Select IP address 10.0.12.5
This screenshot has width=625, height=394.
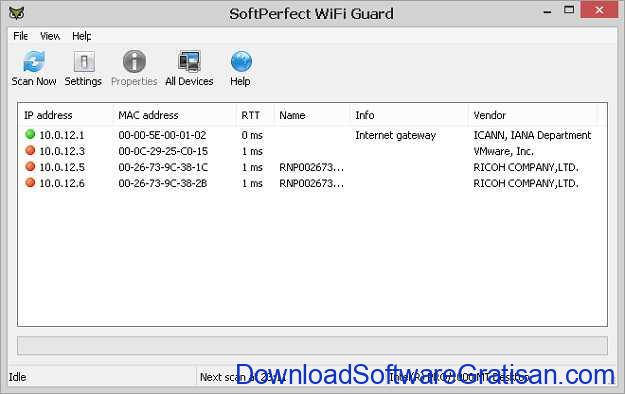62,167
